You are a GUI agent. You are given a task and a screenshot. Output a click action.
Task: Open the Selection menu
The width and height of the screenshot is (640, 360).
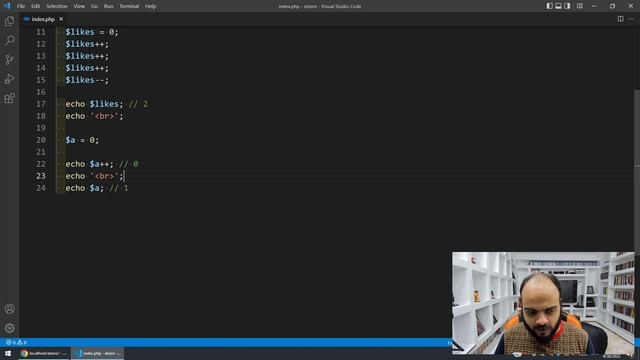(57, 6)
